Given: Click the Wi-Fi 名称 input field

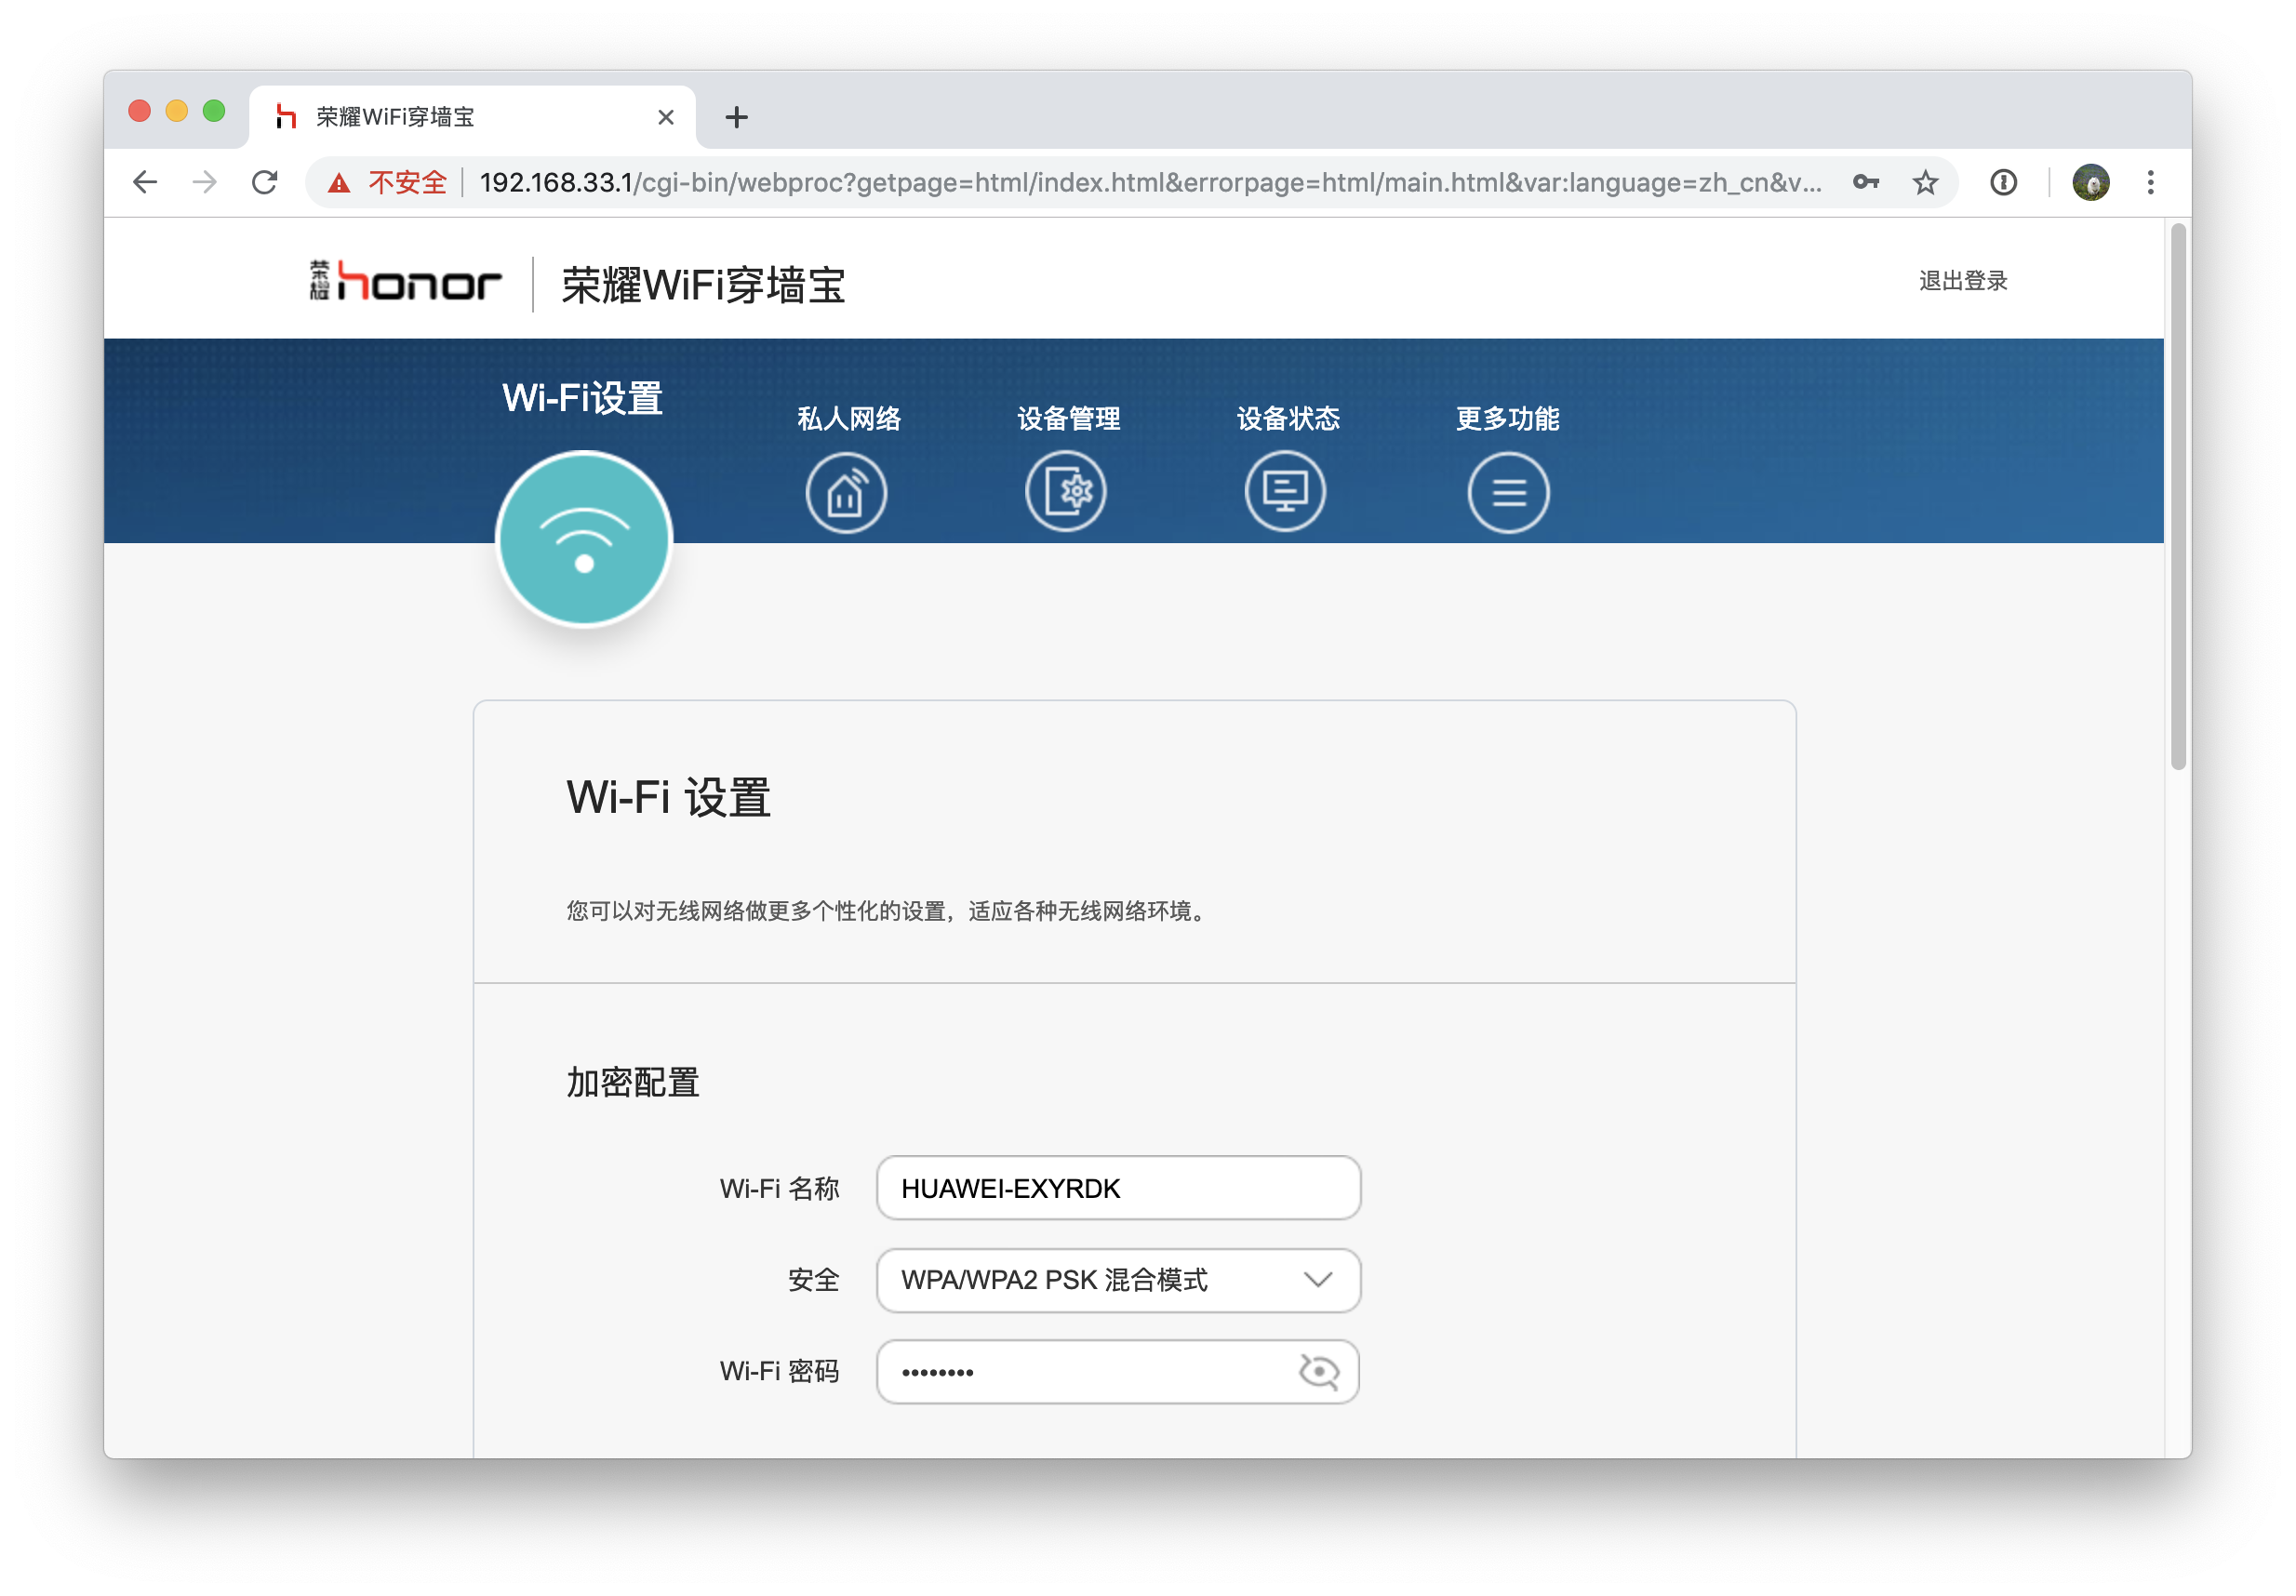Looking at the screenshot, I should point(1118,1188).
